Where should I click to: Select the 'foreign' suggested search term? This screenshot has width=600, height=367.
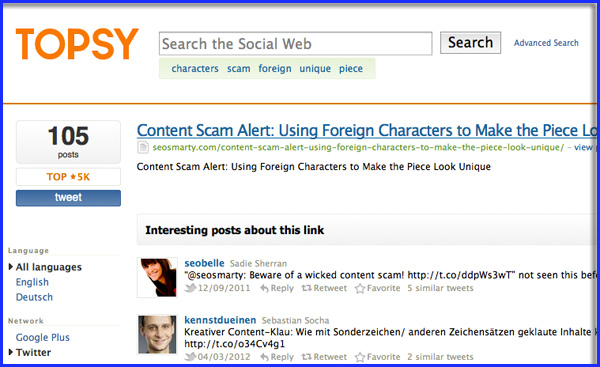click(x=275, y=69)
